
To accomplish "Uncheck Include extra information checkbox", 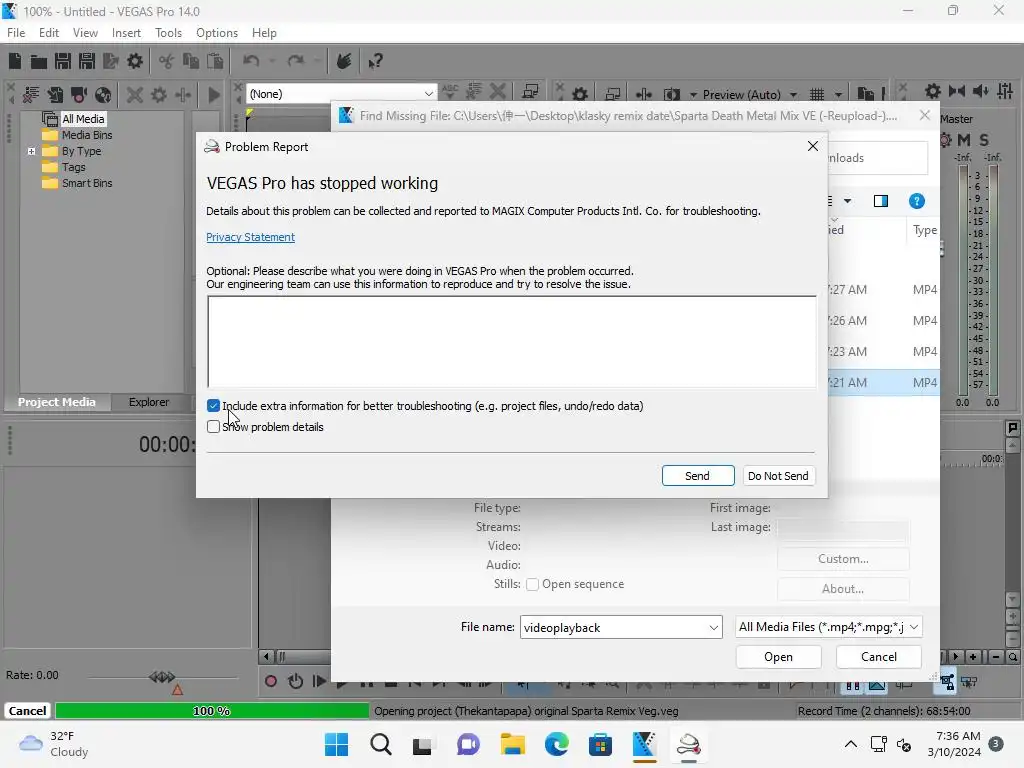I will pos(214,406).
